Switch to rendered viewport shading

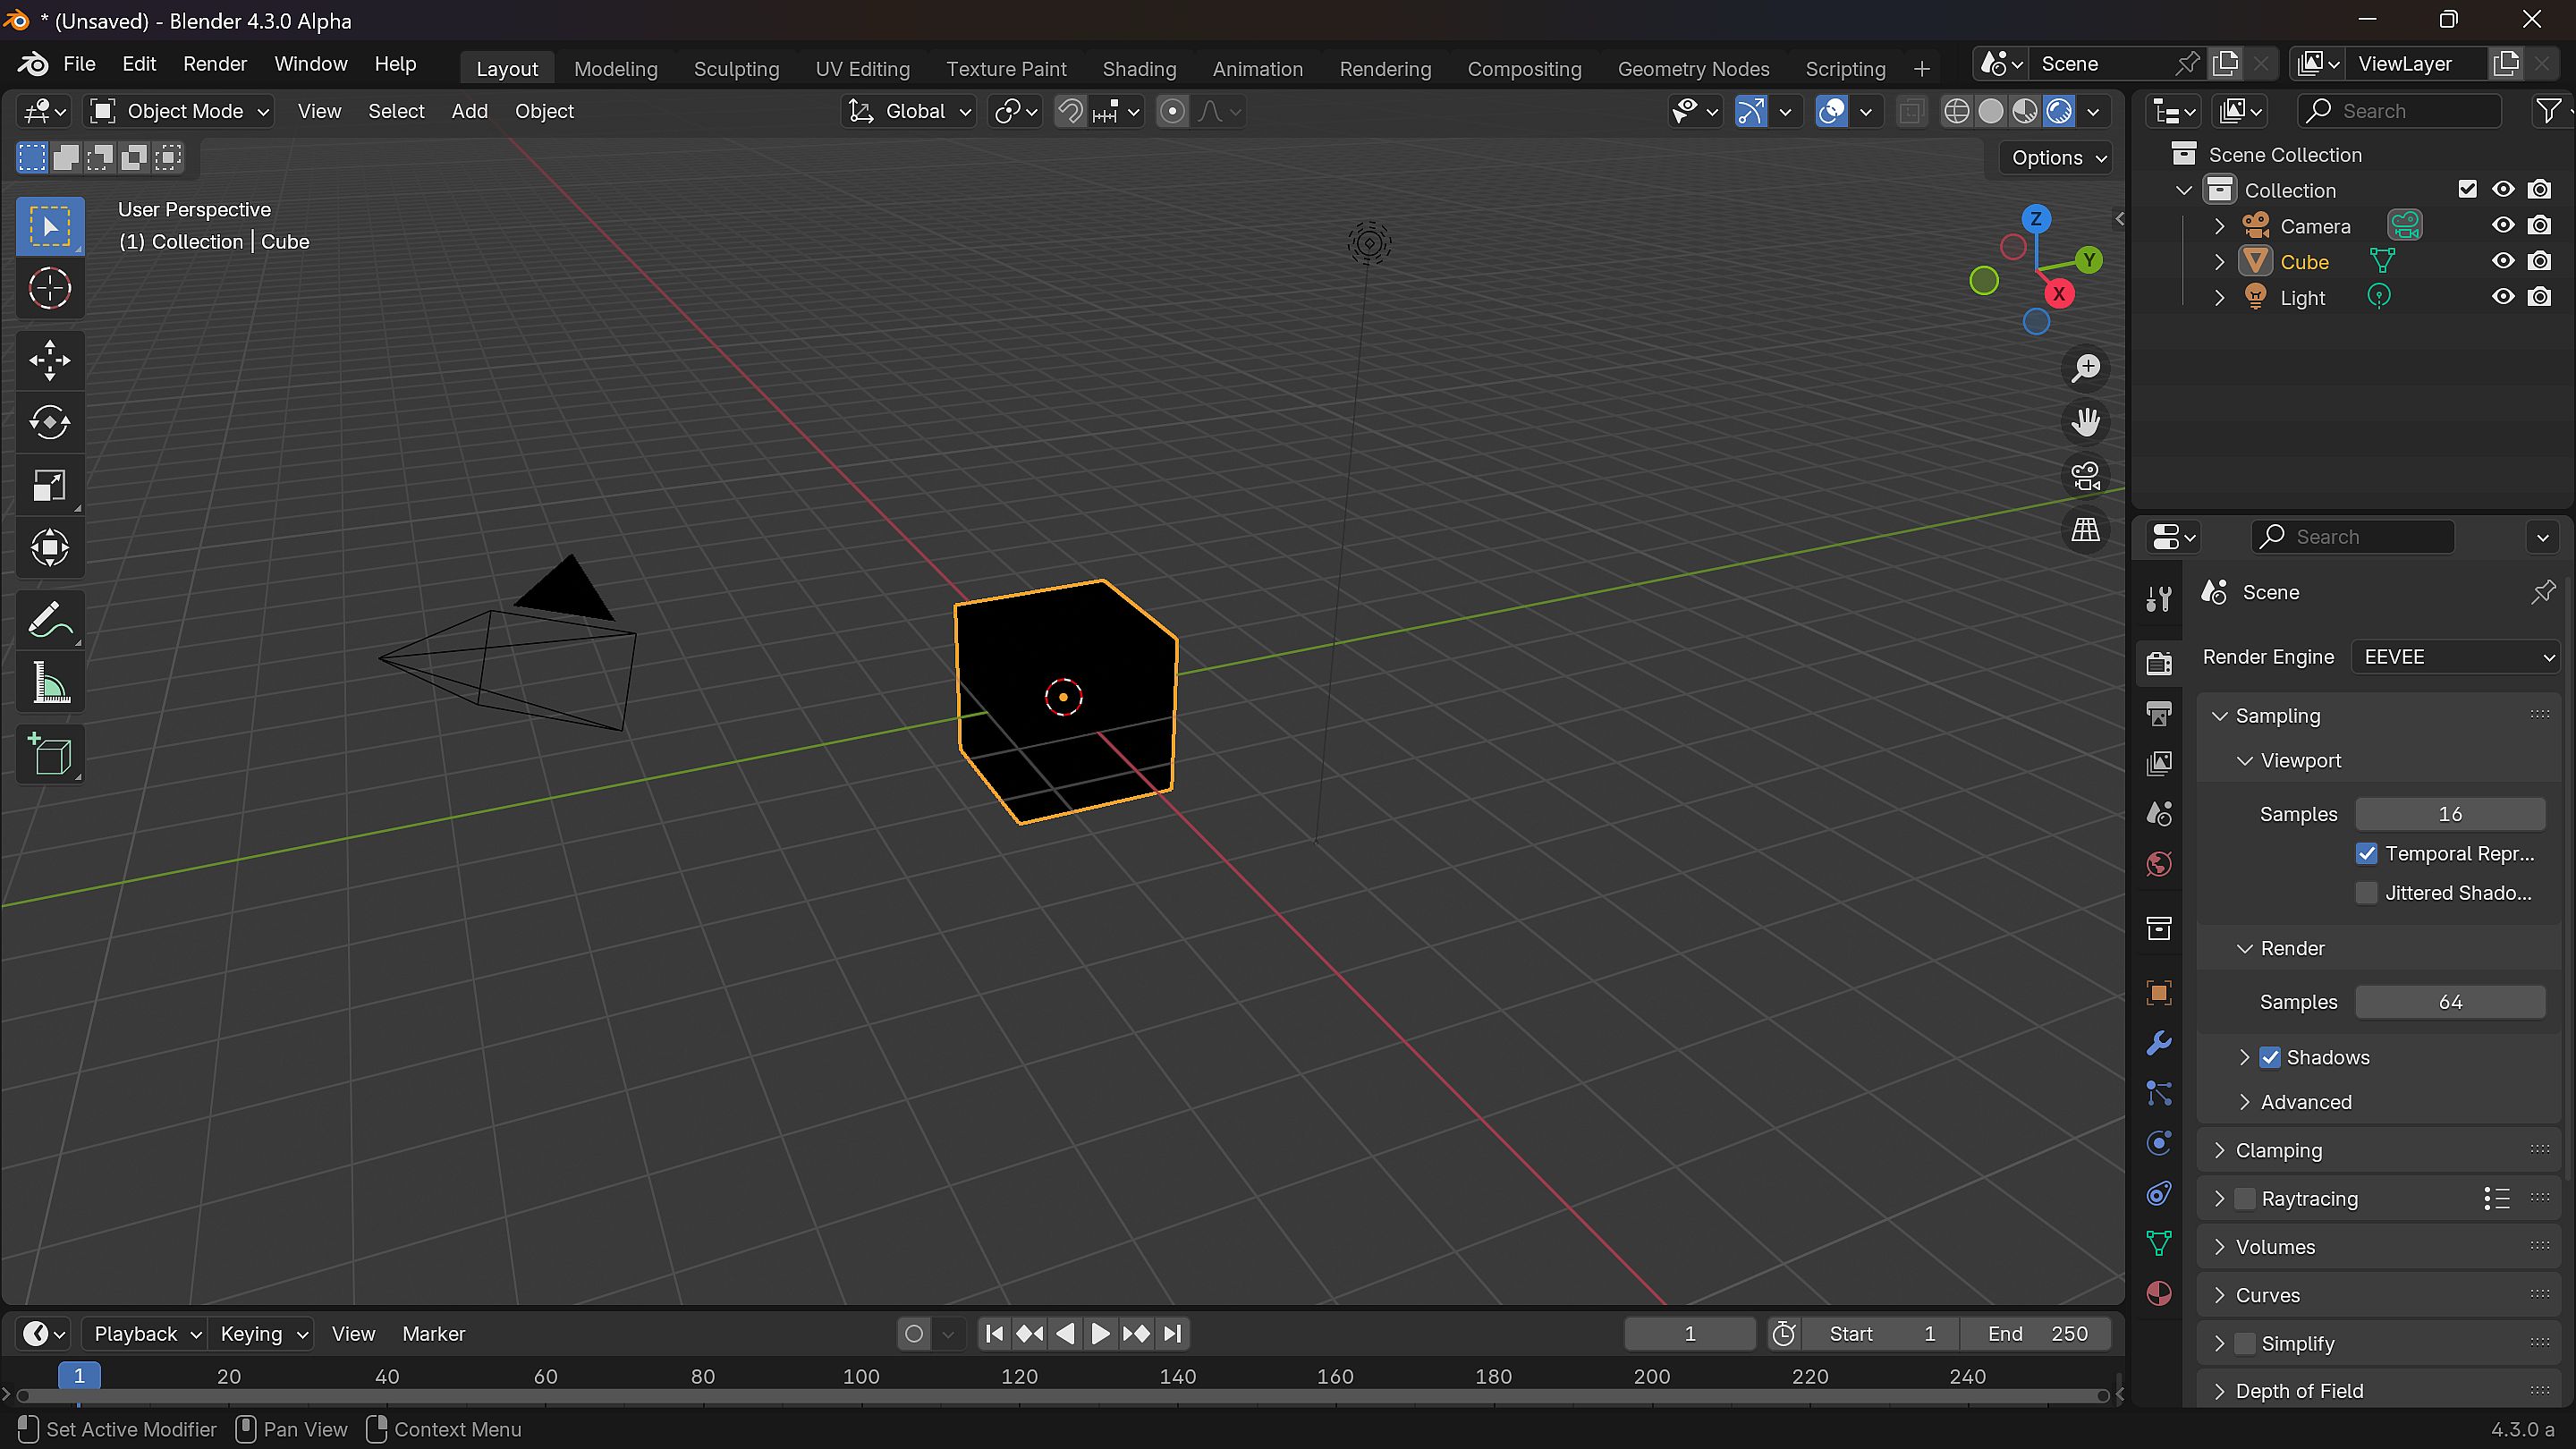(x=2059, y=111)
